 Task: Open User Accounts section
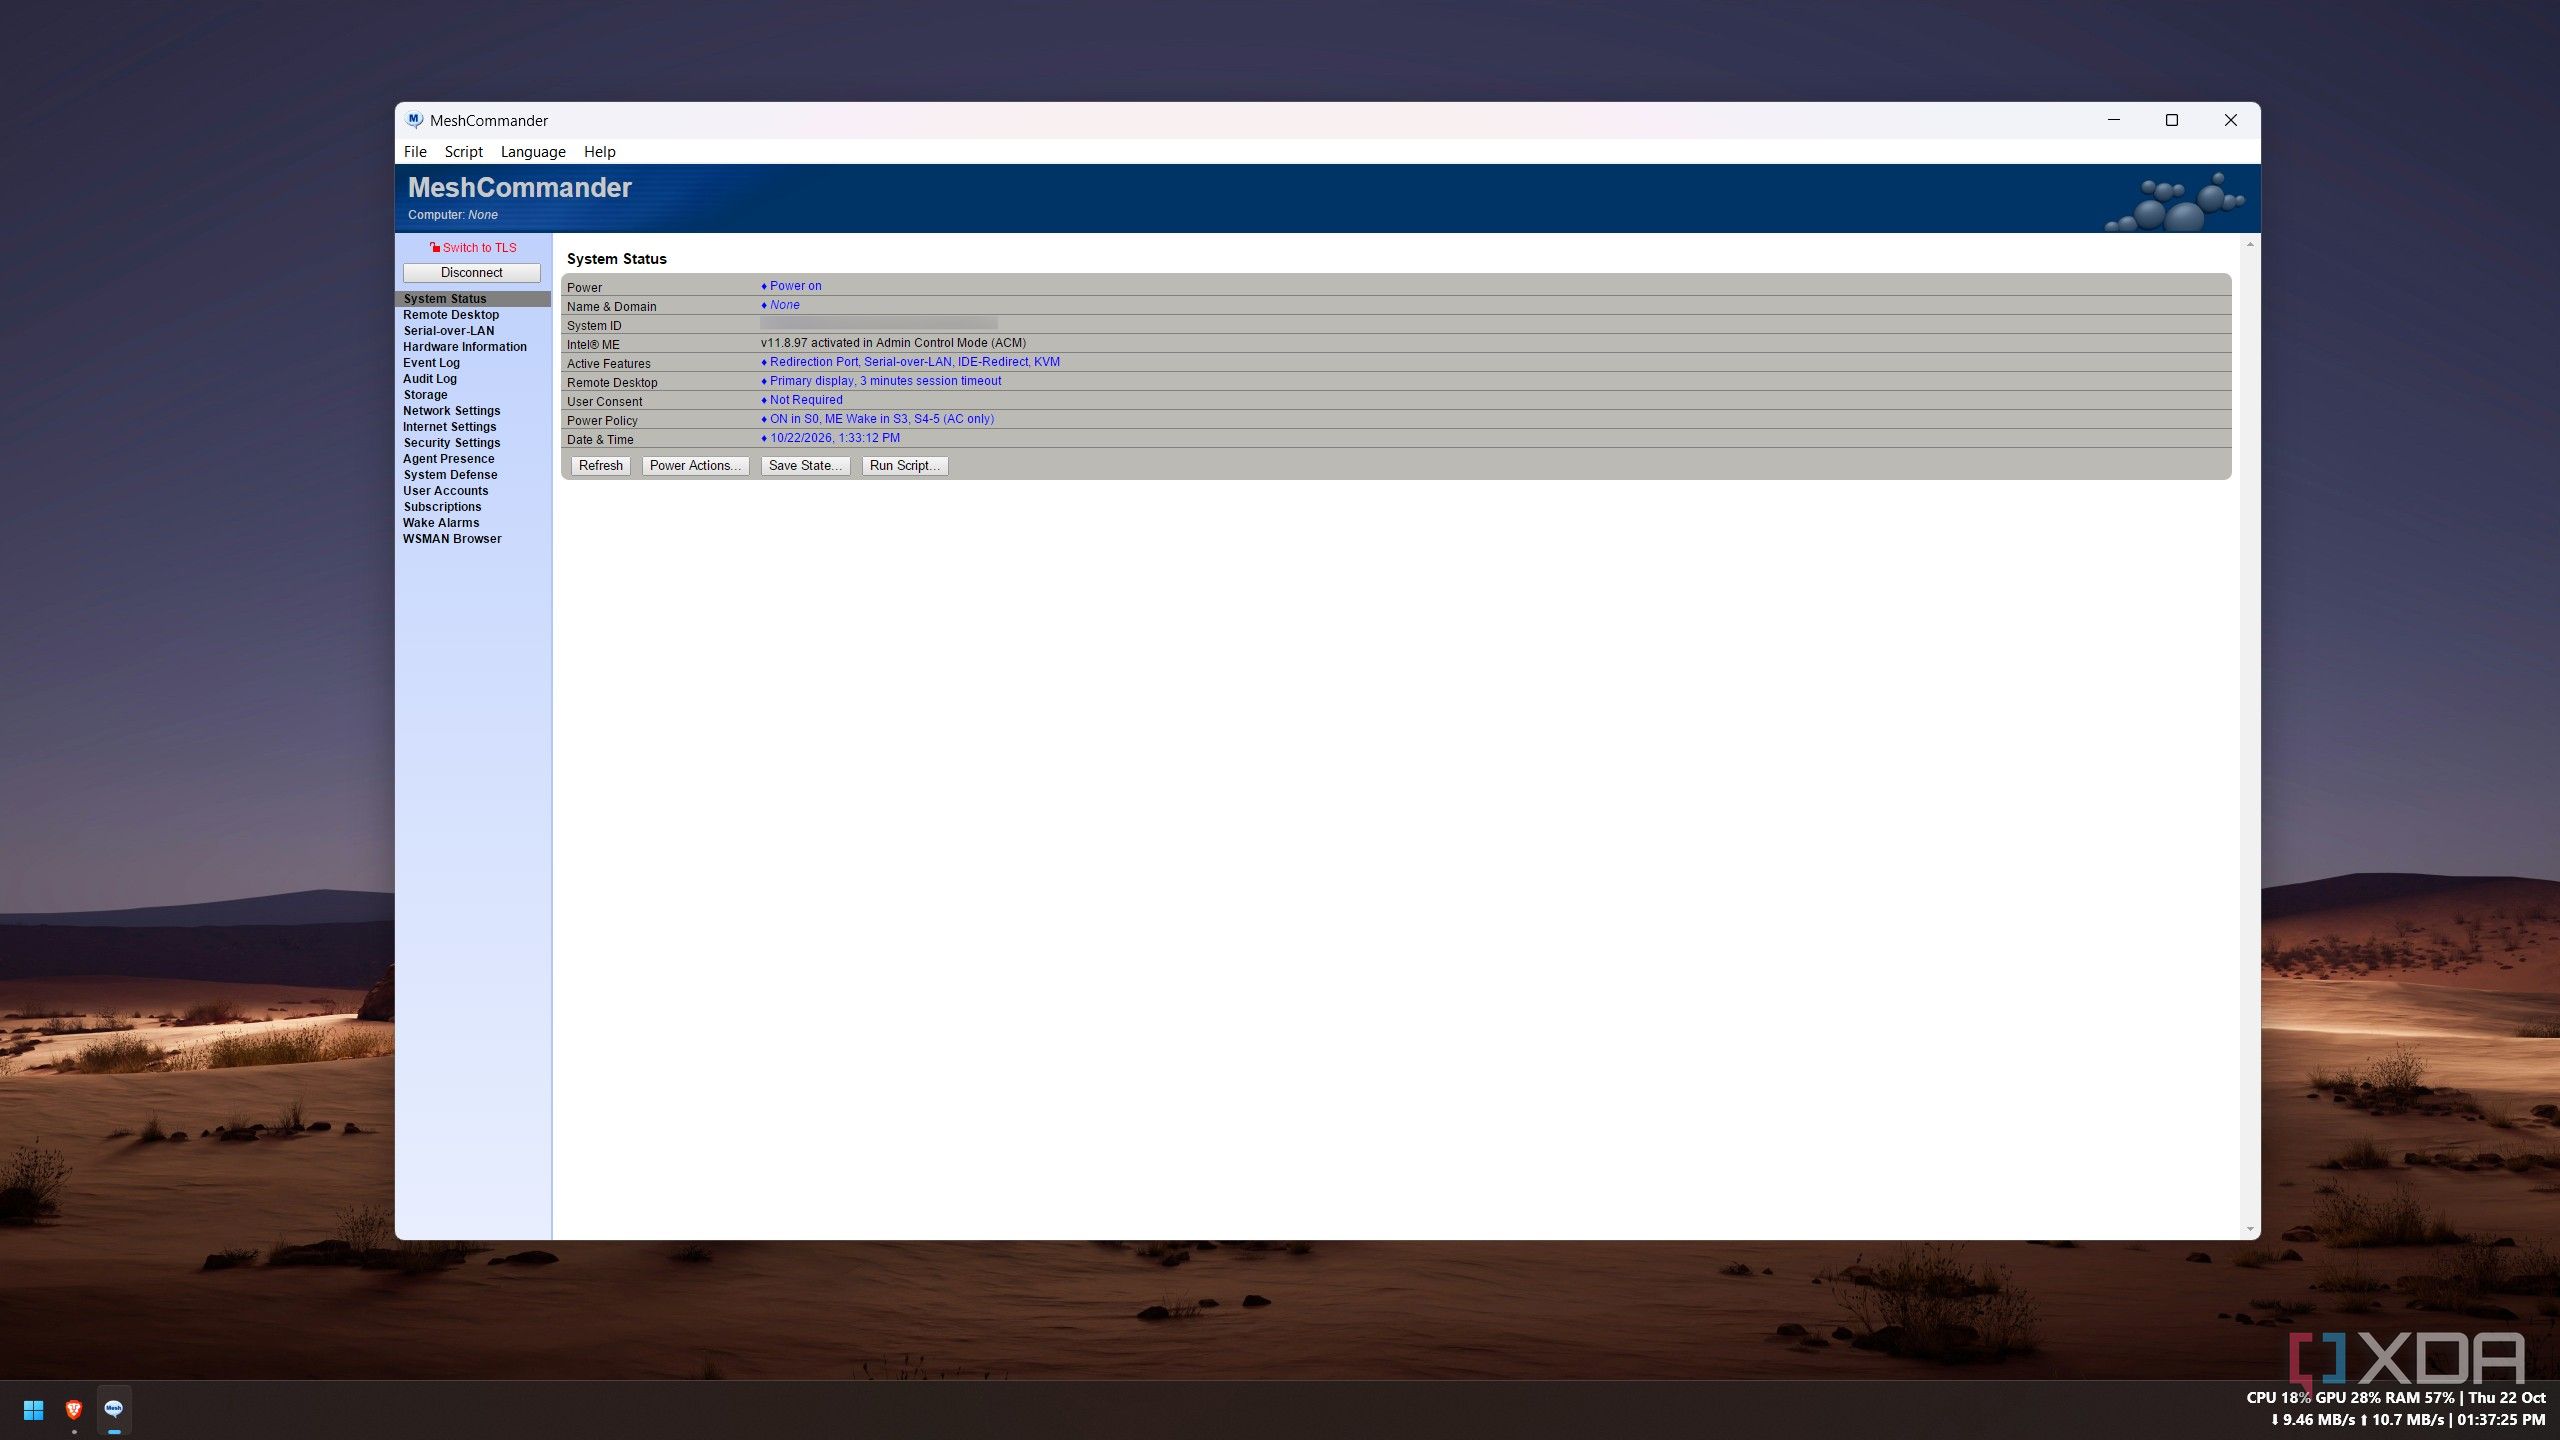tap(446, 491)
